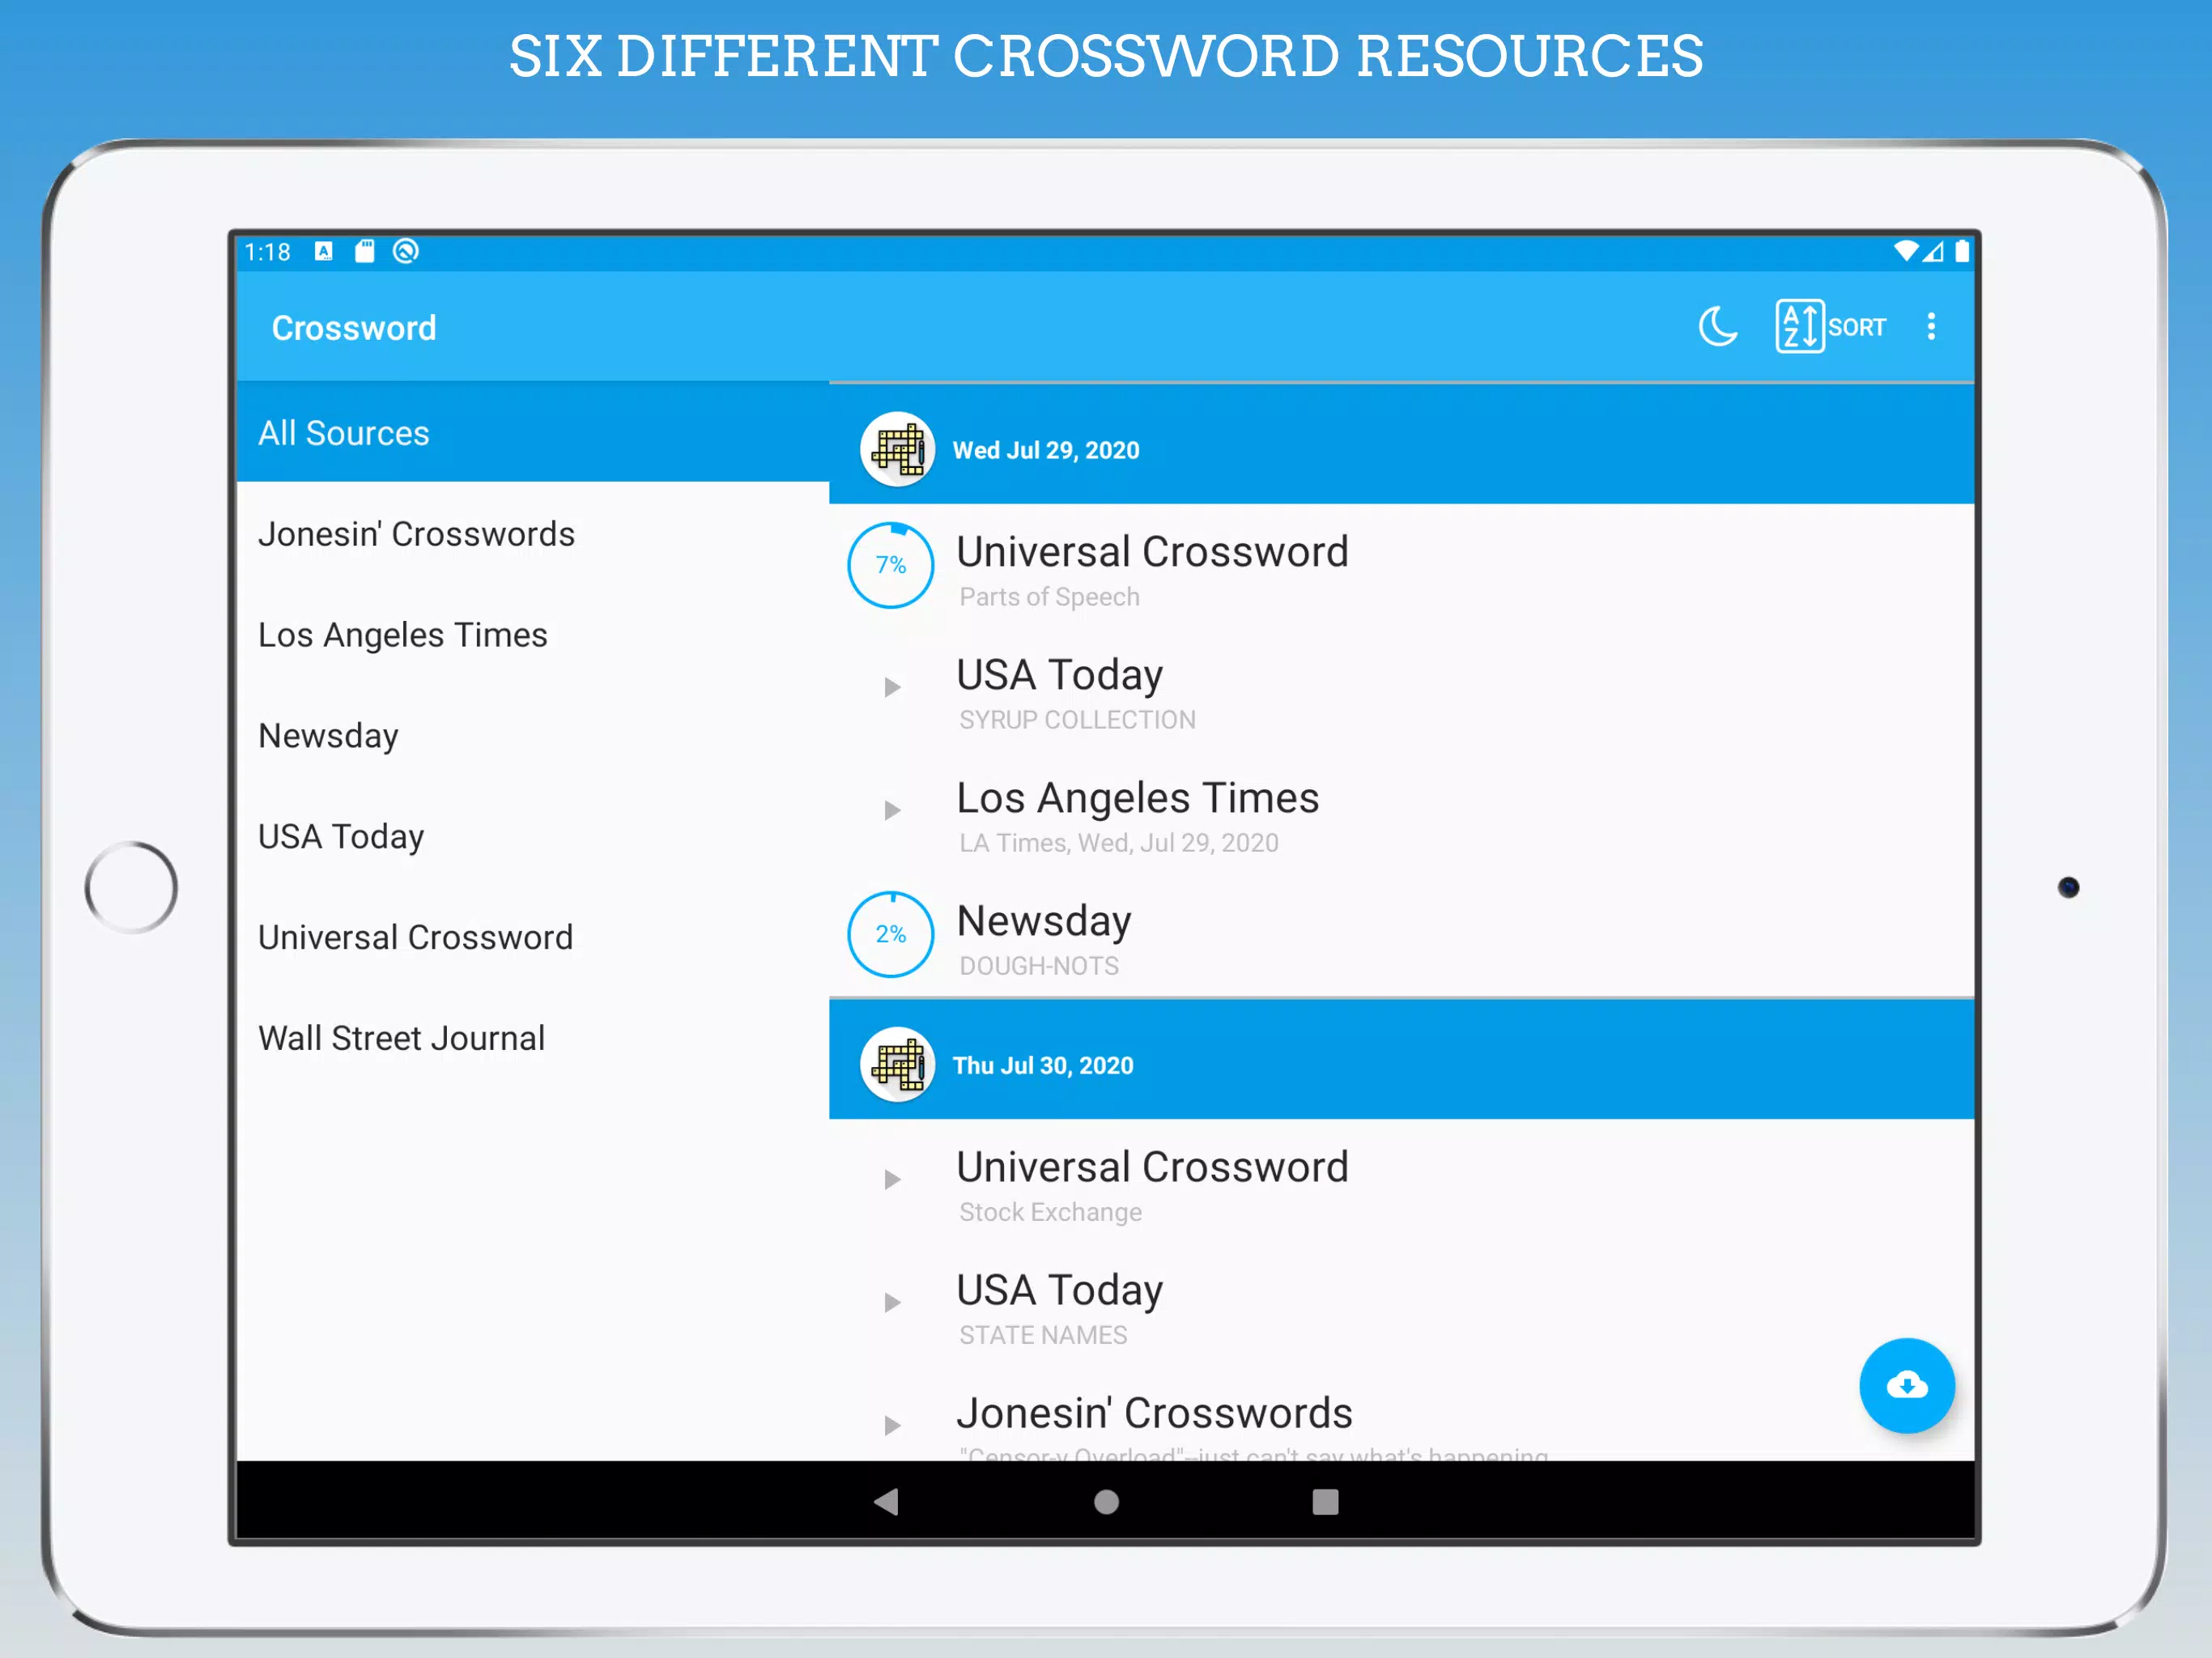Select All Sources in the sidebar
2212x1658 pixels.
(x=344, y=433)
